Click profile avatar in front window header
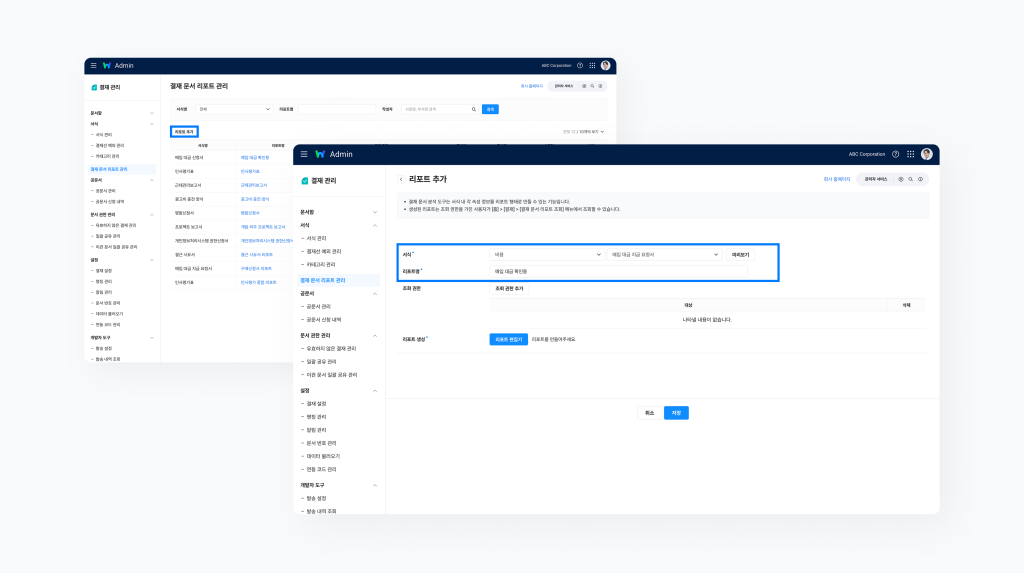The height and width of the screenshot is (573, 1024). point(927,154)
